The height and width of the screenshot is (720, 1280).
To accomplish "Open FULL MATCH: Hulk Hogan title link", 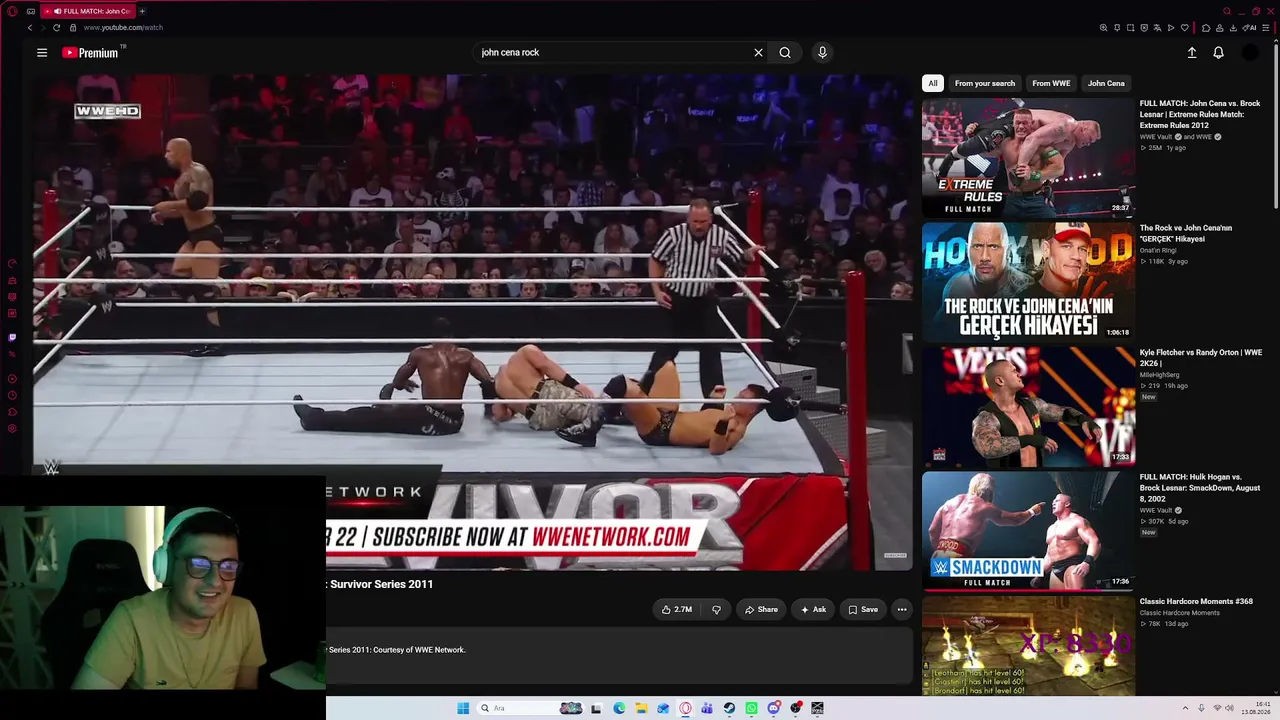I will (1200, 488).
